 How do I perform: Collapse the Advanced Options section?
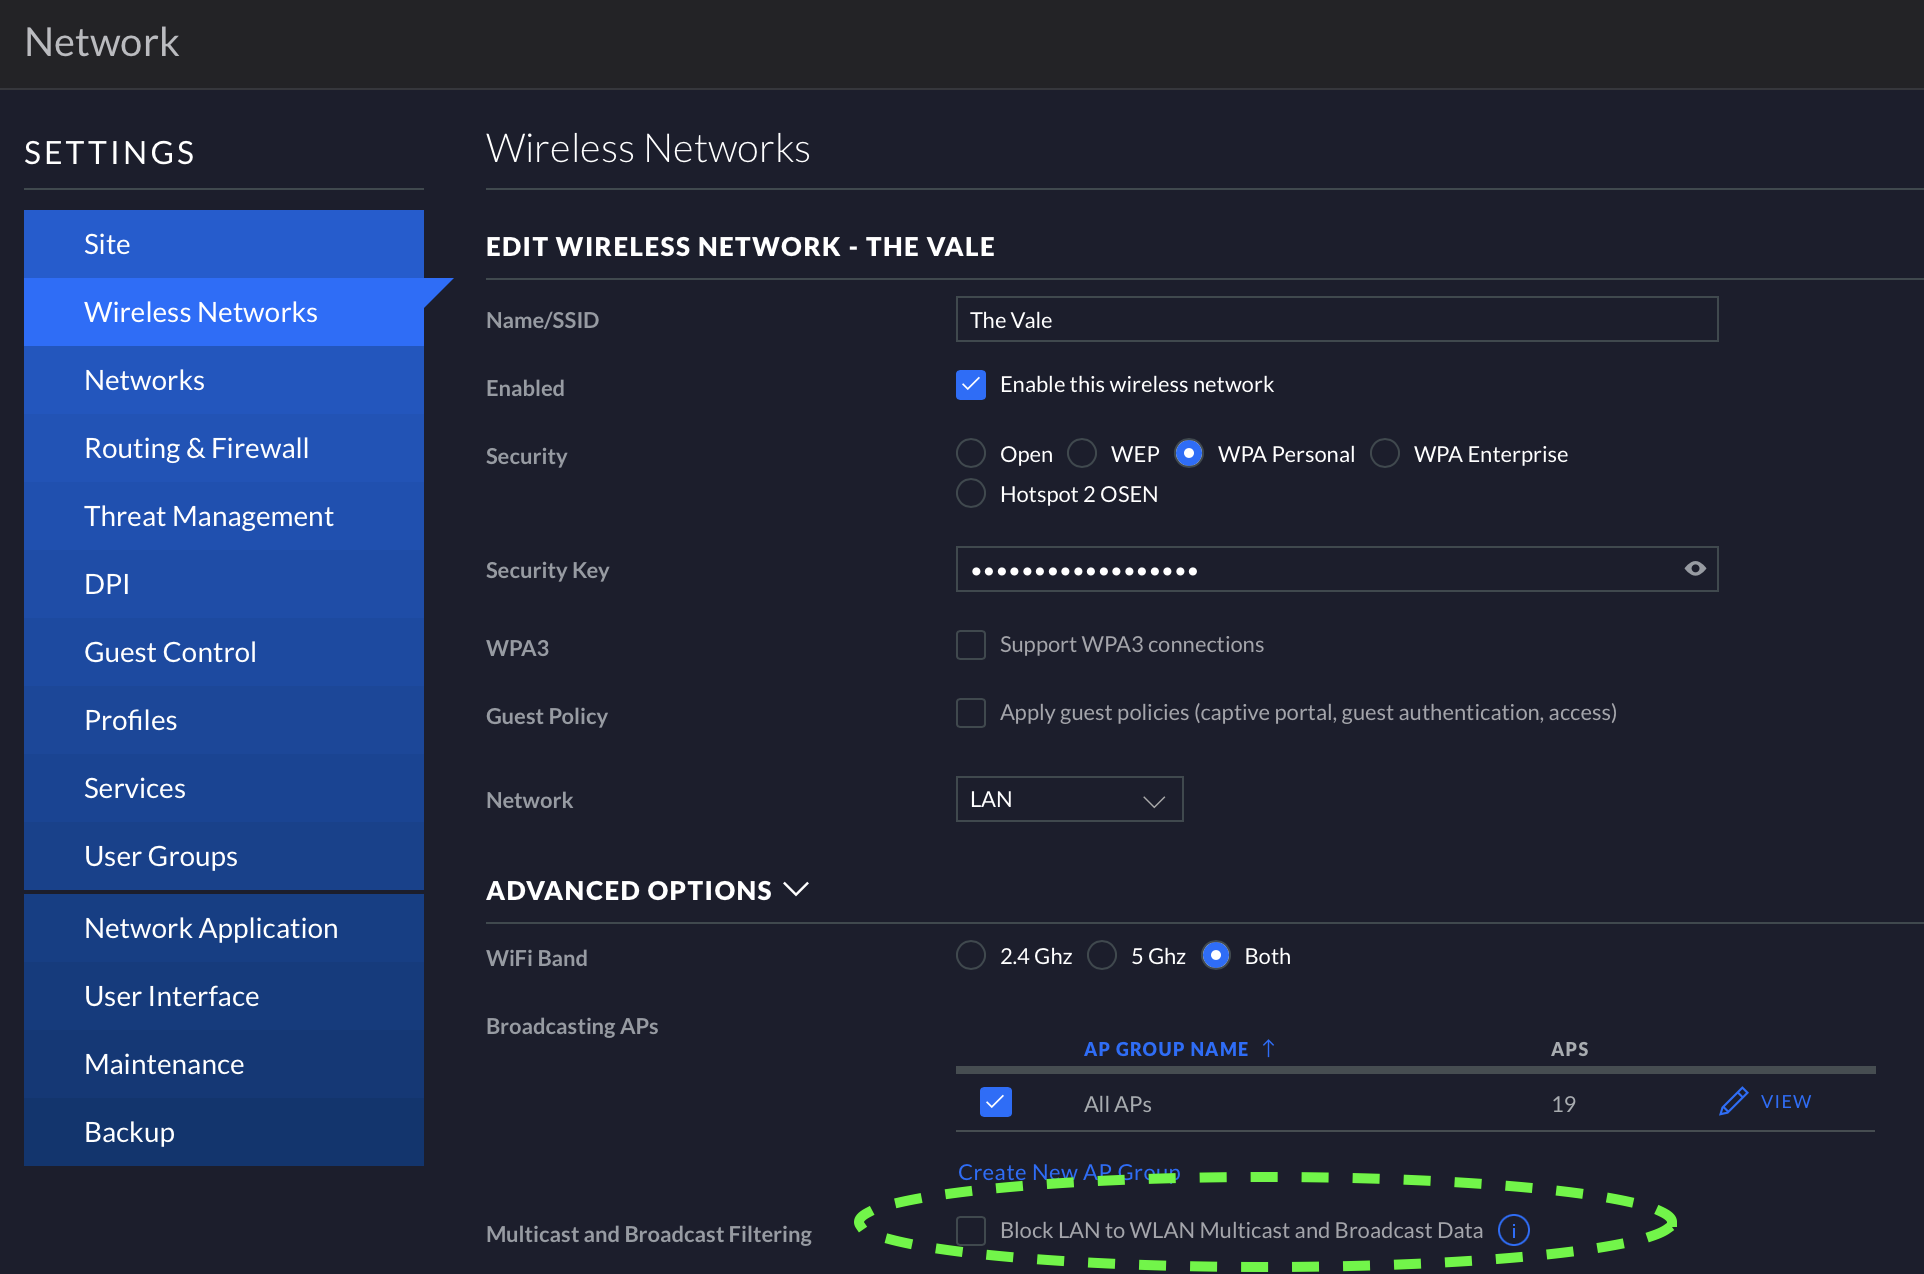coord(796,889)
